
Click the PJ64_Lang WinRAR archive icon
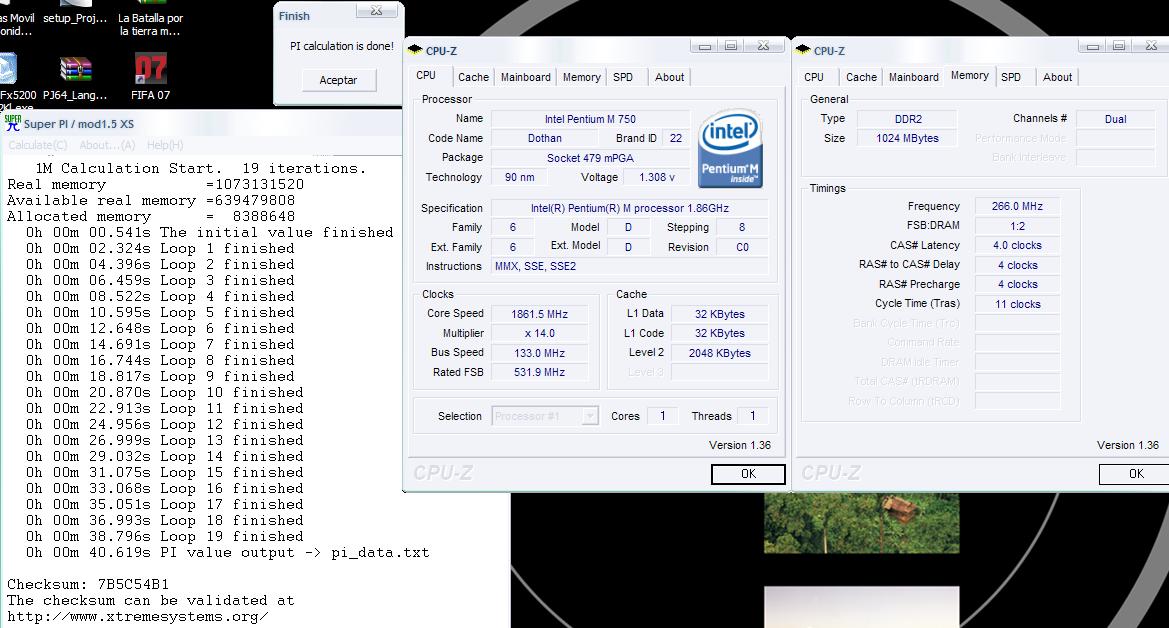tap(76, 72)
